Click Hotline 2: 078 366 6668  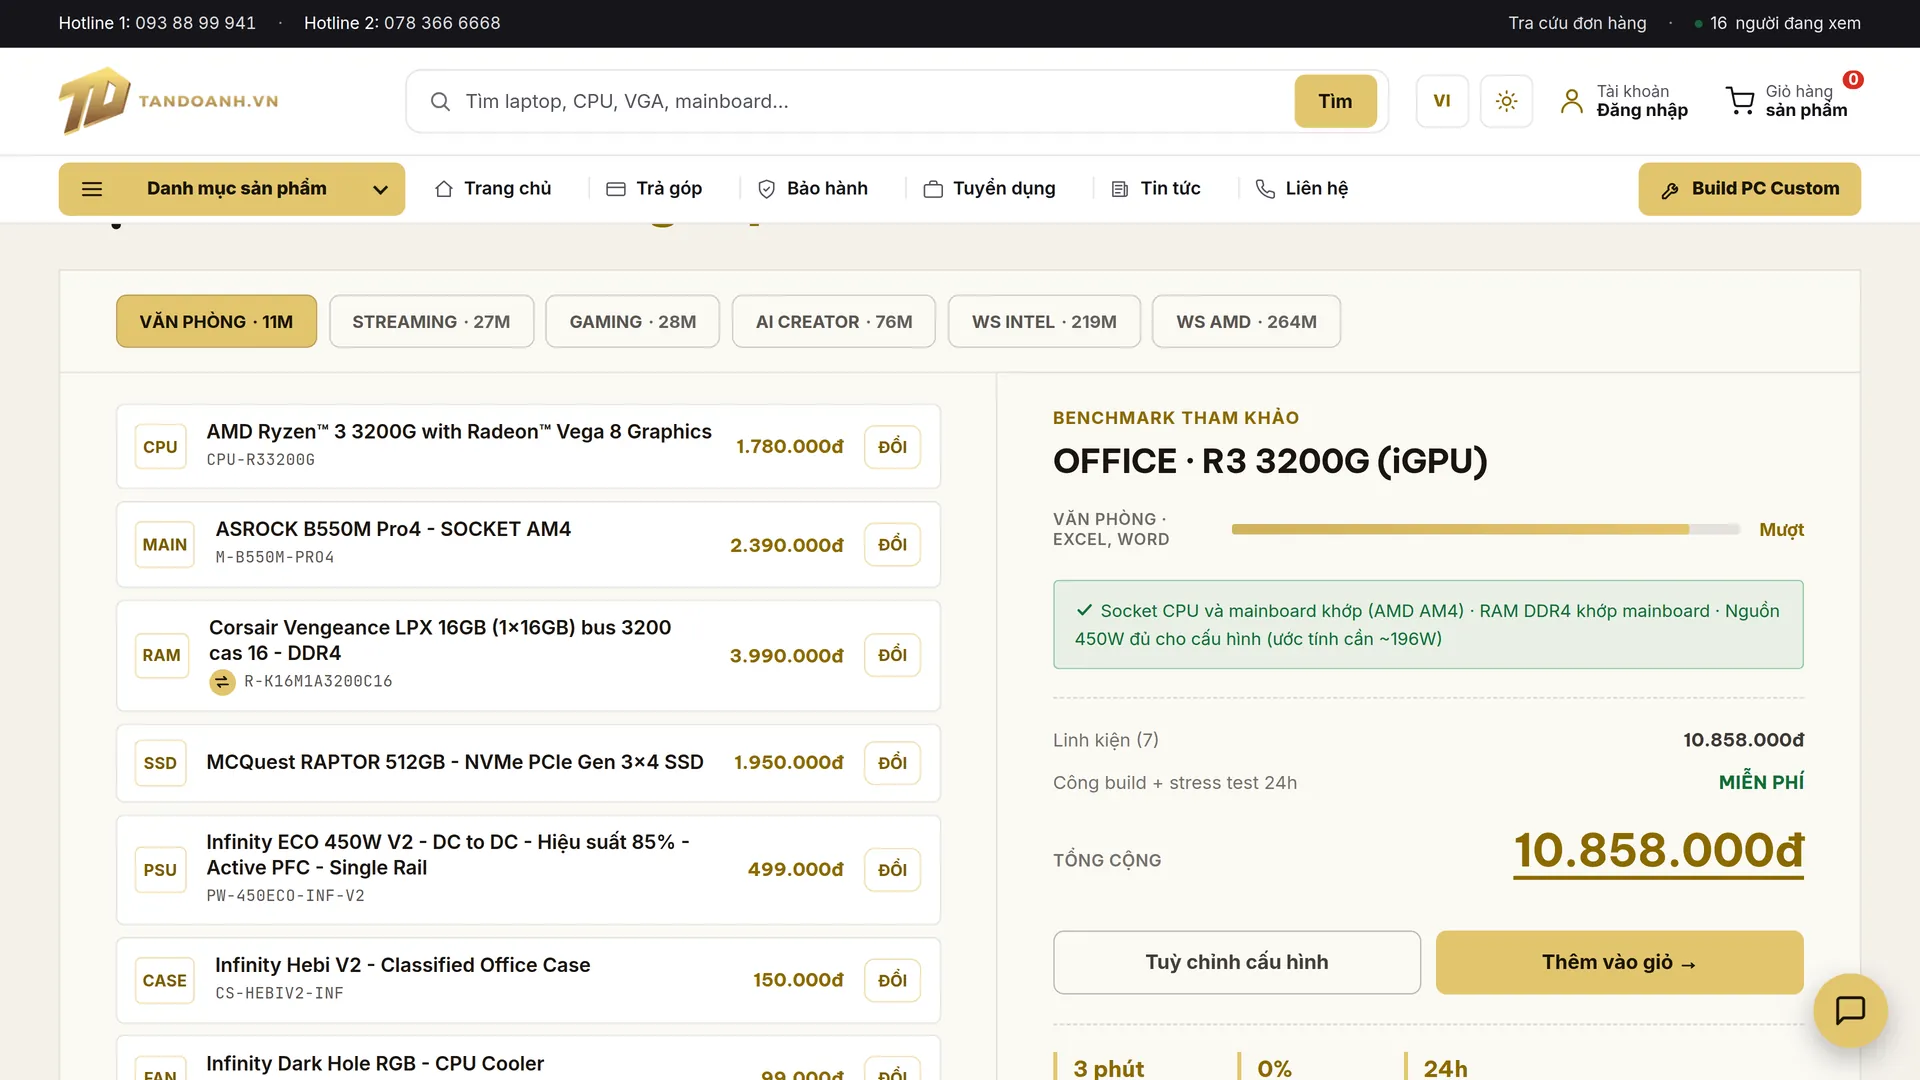(402, 23)
